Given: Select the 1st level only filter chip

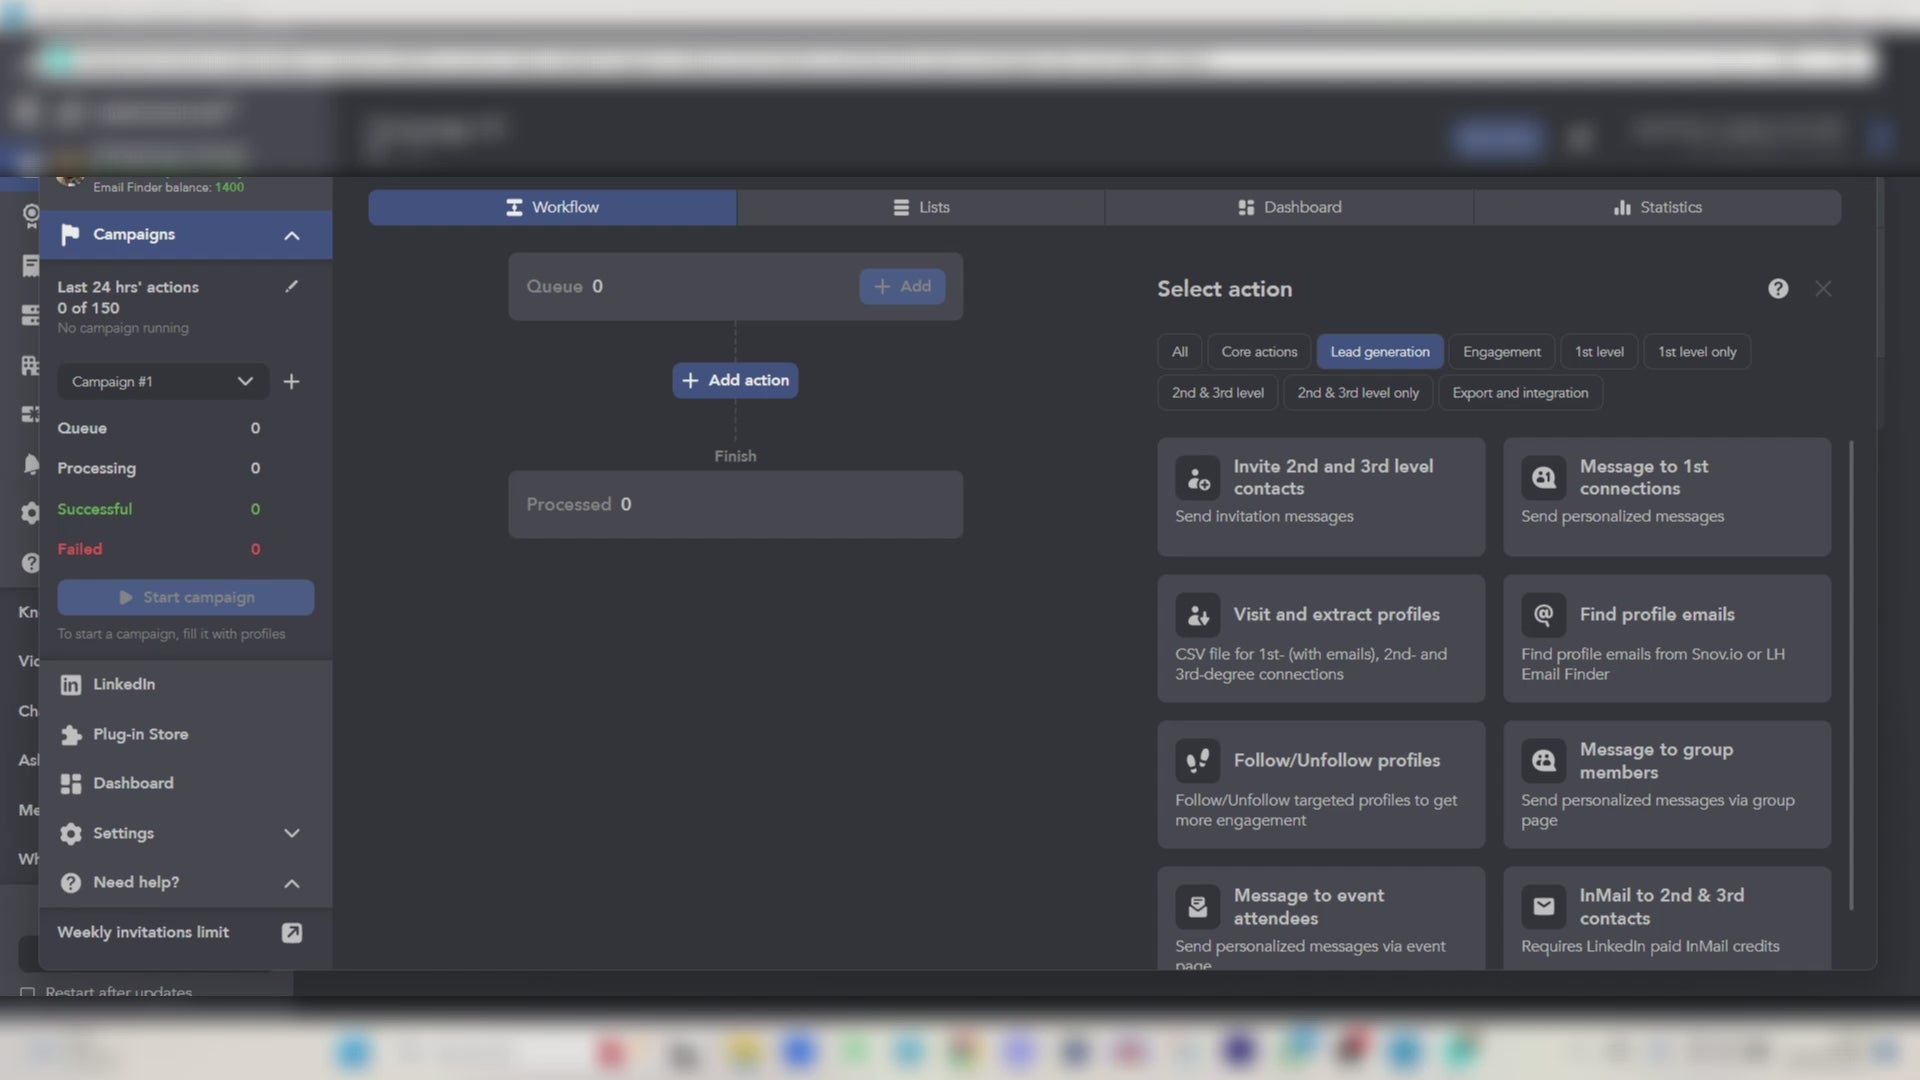Looking at the screenshot, I should pos(1696,352).
